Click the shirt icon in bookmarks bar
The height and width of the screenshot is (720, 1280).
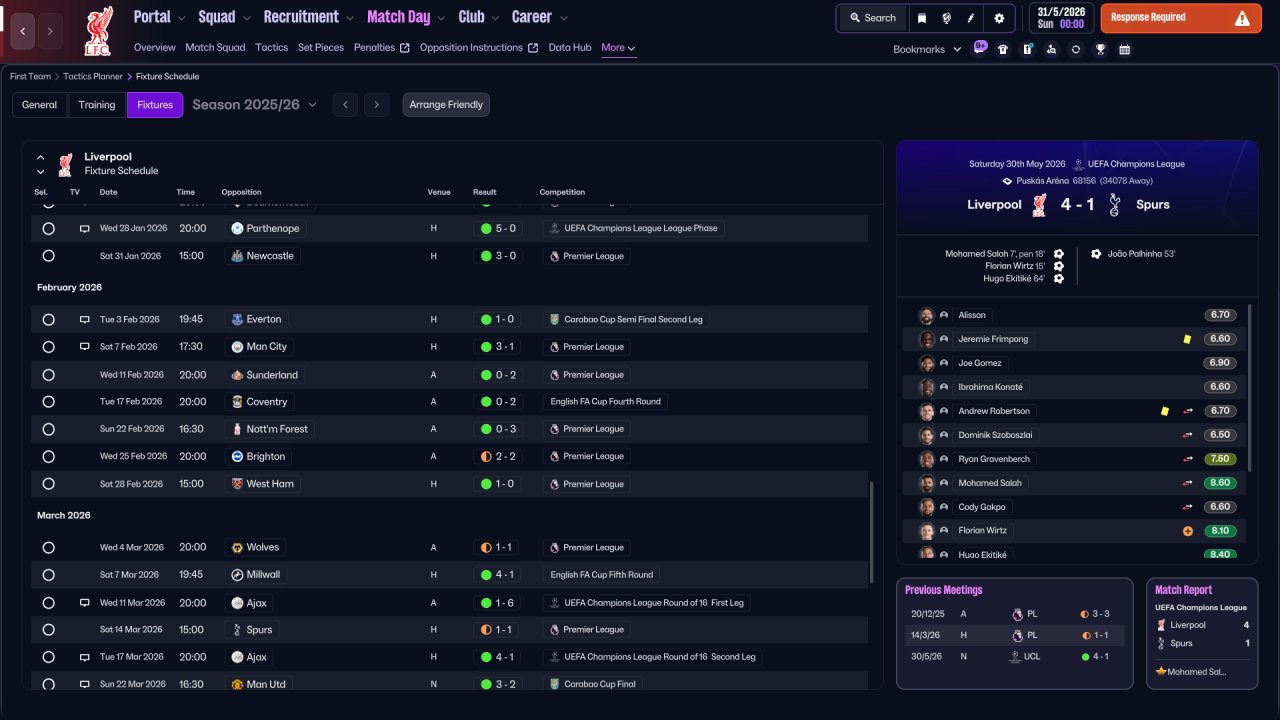tap(1003, 49)
